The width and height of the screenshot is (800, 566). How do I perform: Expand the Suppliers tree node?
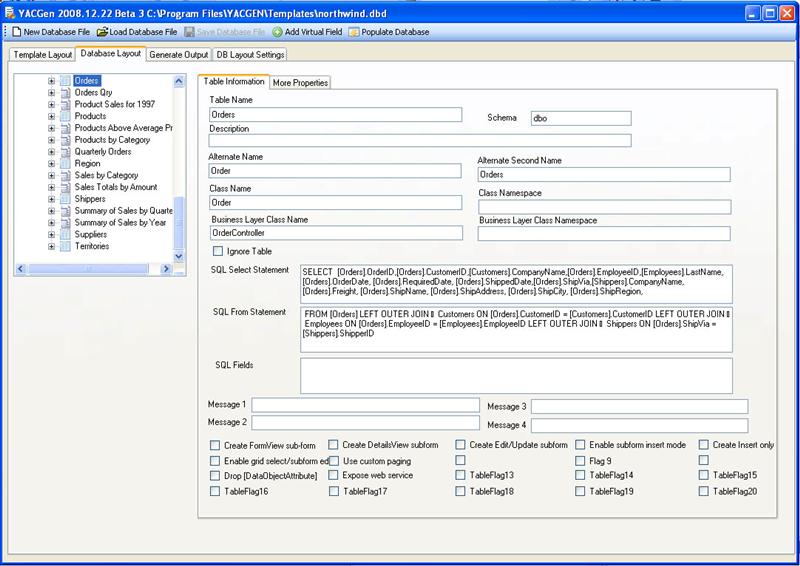tap(51, 235)
